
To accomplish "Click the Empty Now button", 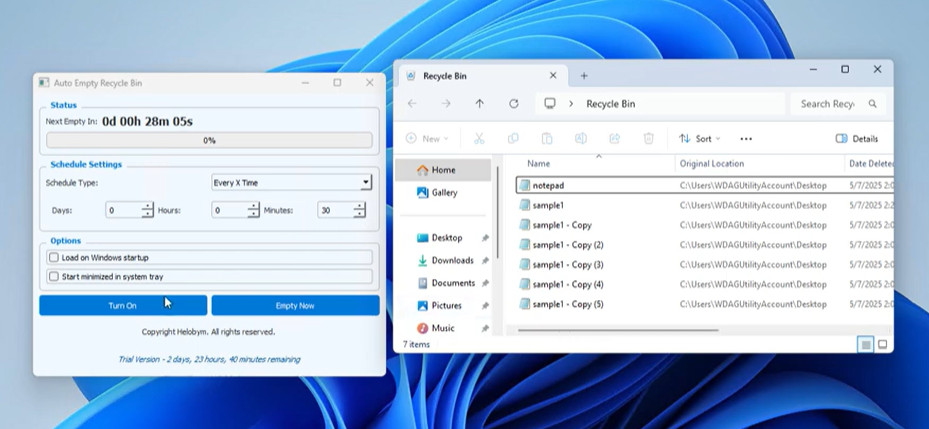I will coord(295,306).
